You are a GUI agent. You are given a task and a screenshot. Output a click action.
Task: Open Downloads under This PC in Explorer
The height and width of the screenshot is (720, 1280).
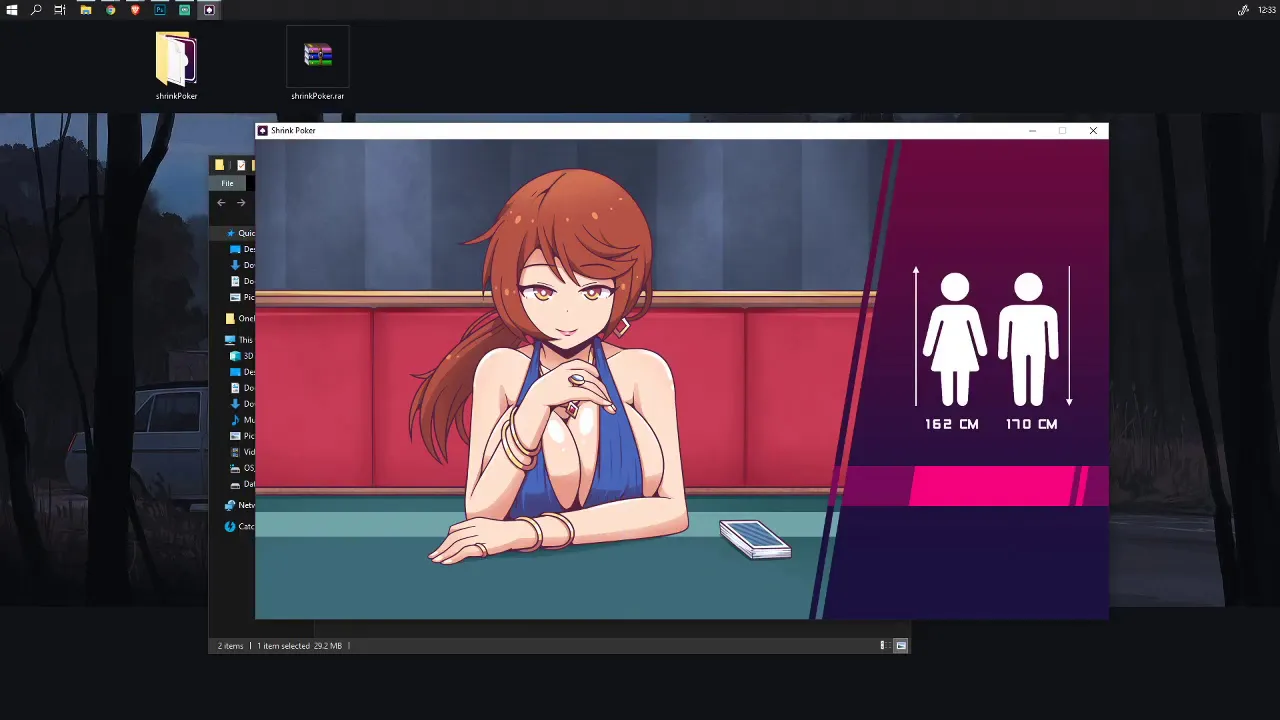[243, 404]
